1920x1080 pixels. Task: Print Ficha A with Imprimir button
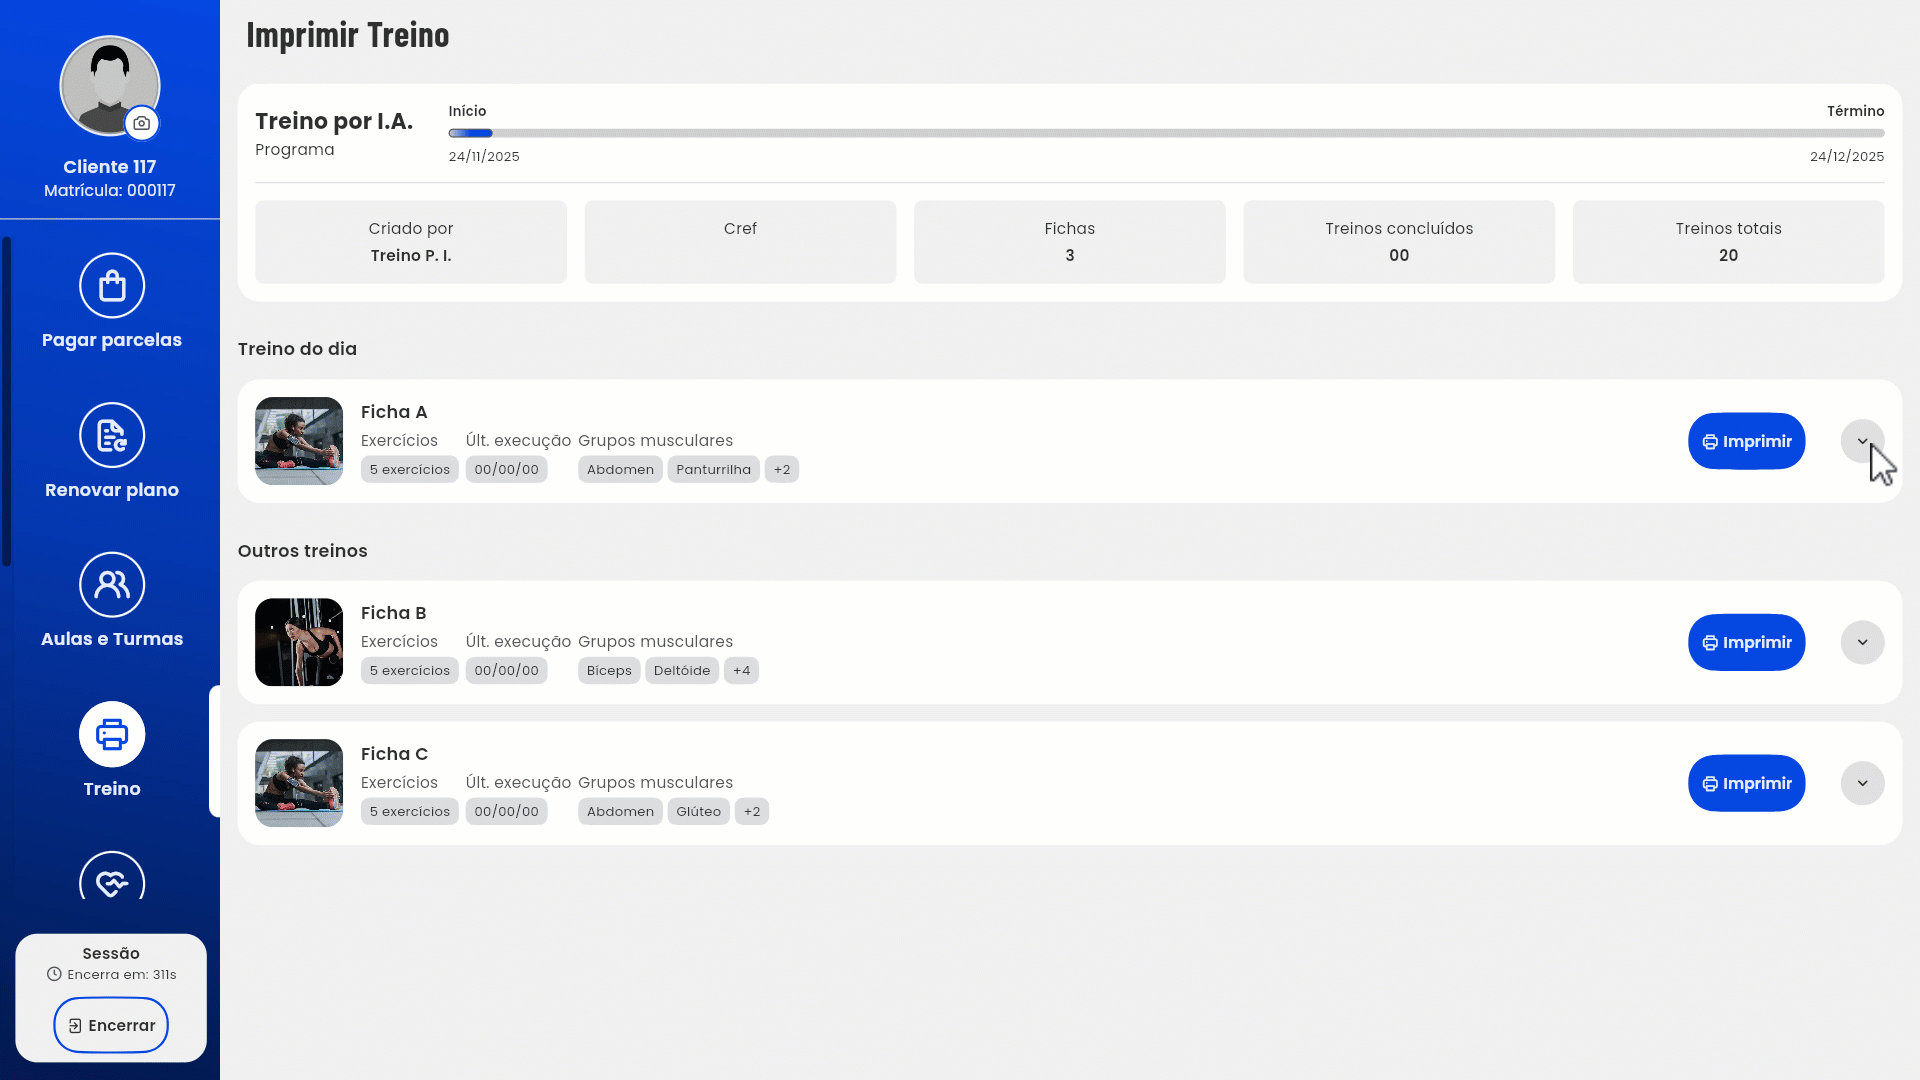point(1746,441)
